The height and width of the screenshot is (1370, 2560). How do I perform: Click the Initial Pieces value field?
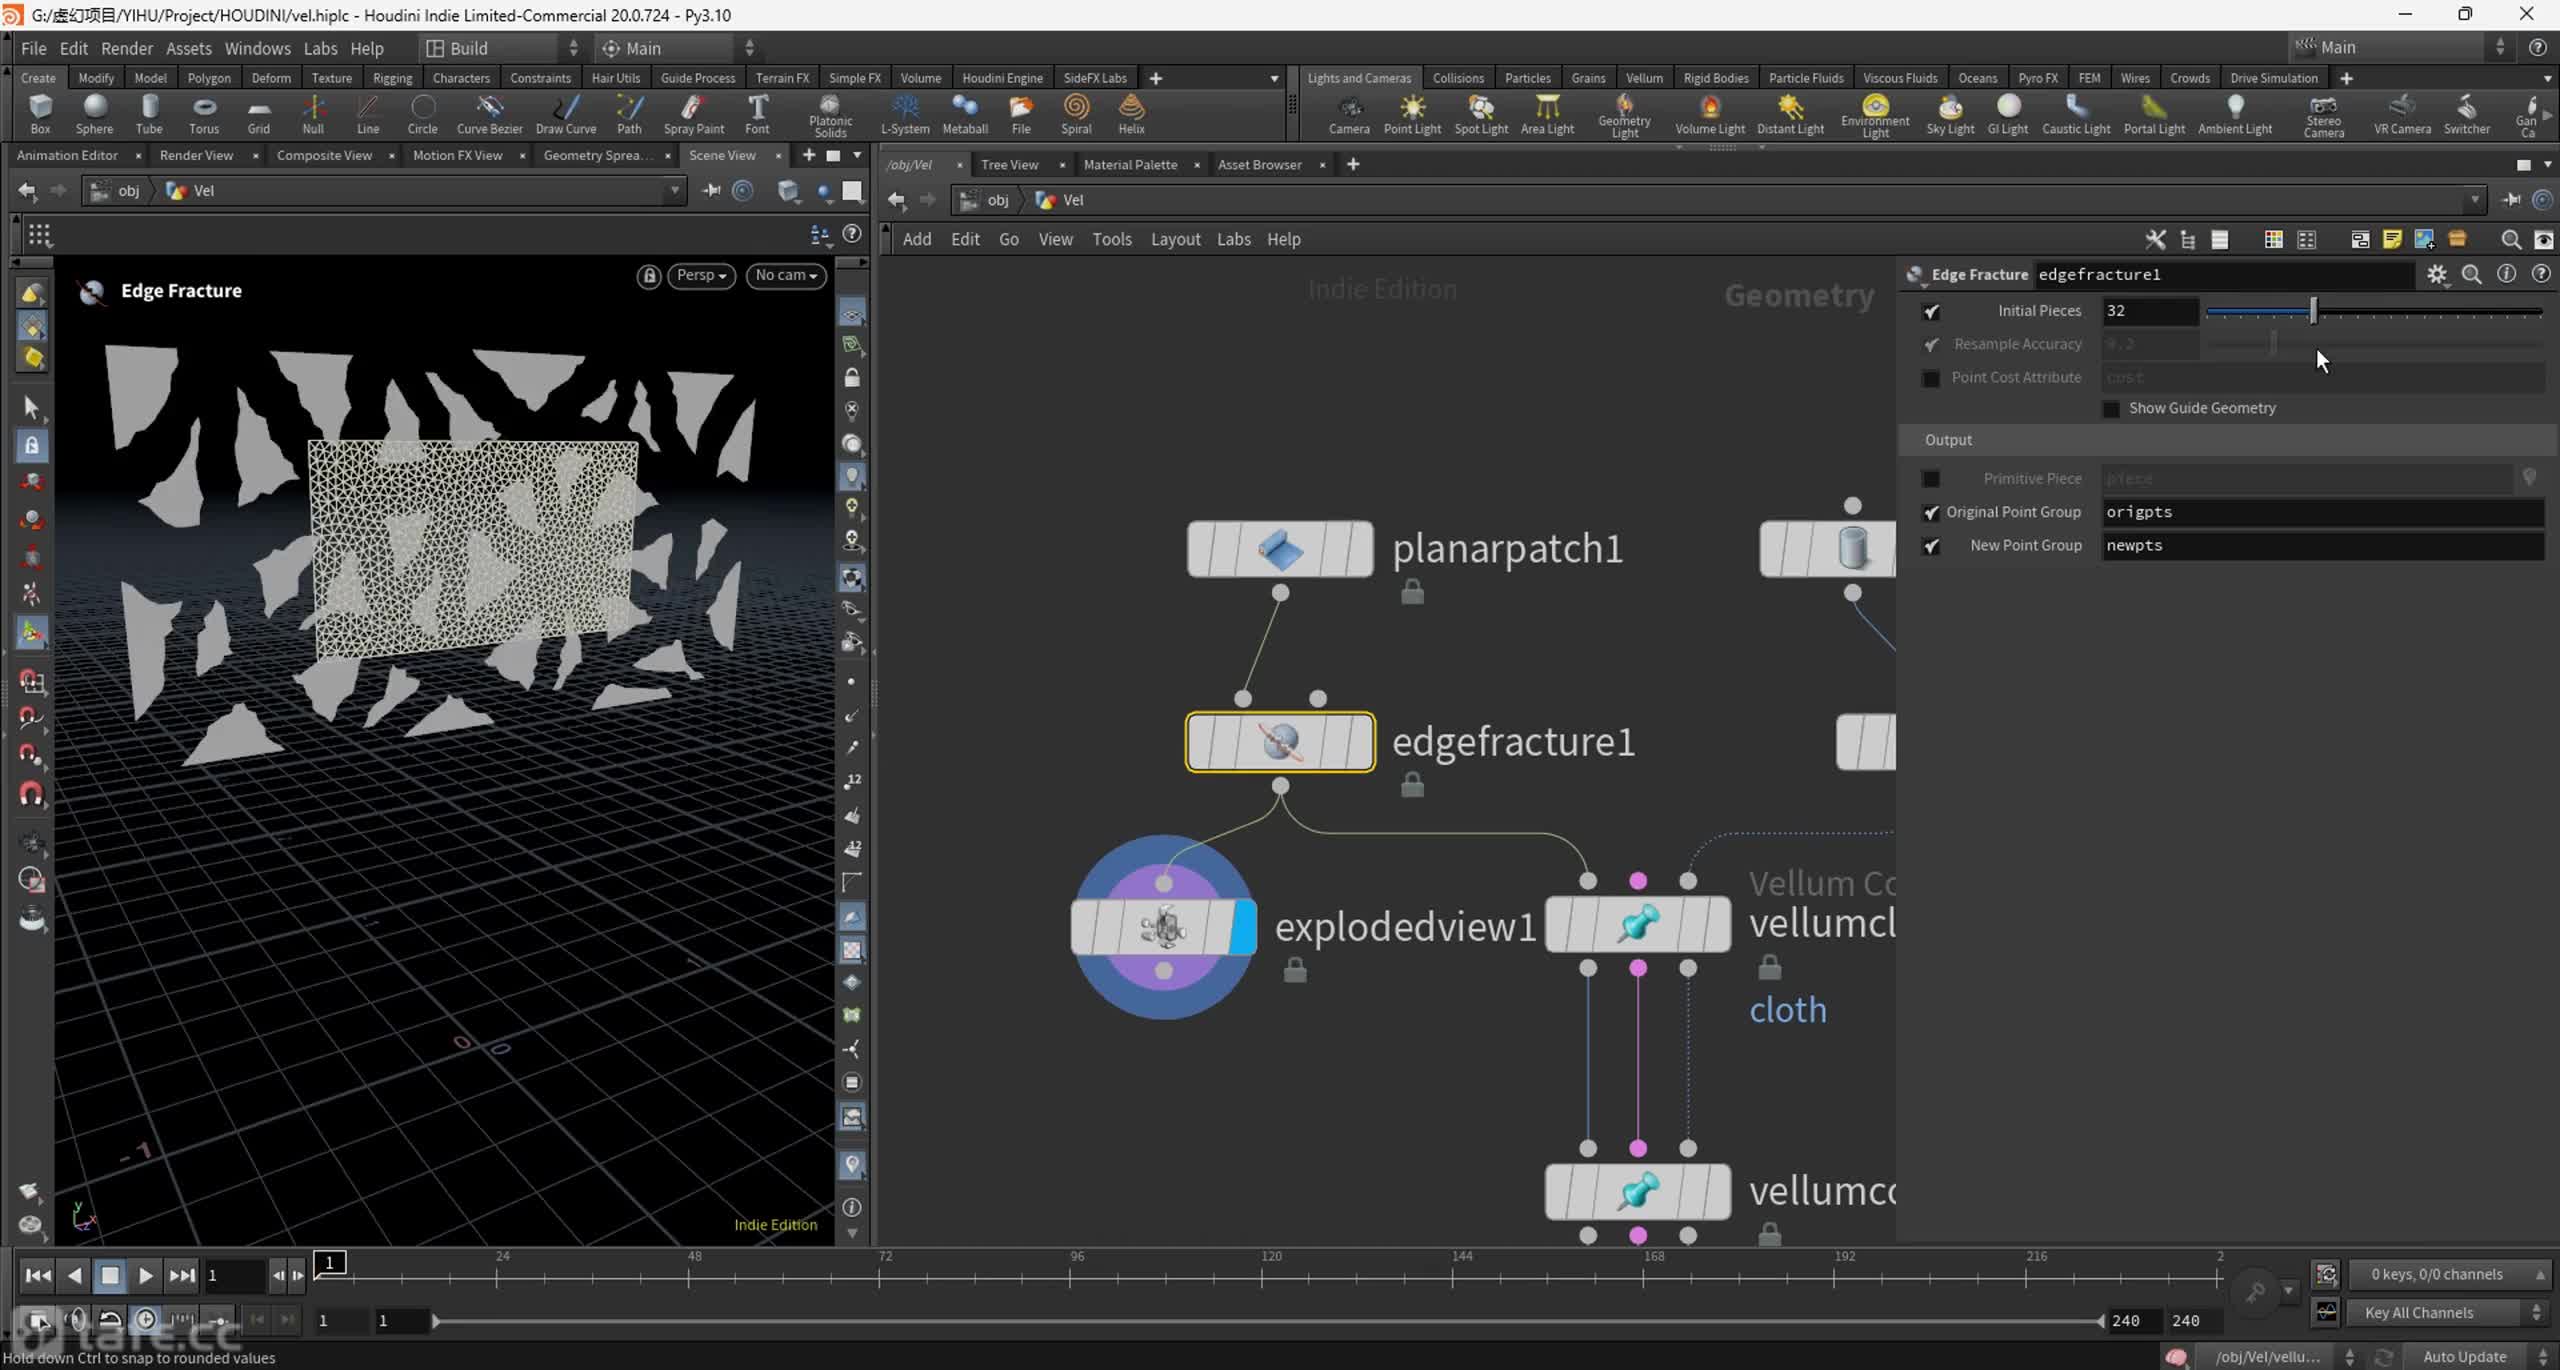2150,311
